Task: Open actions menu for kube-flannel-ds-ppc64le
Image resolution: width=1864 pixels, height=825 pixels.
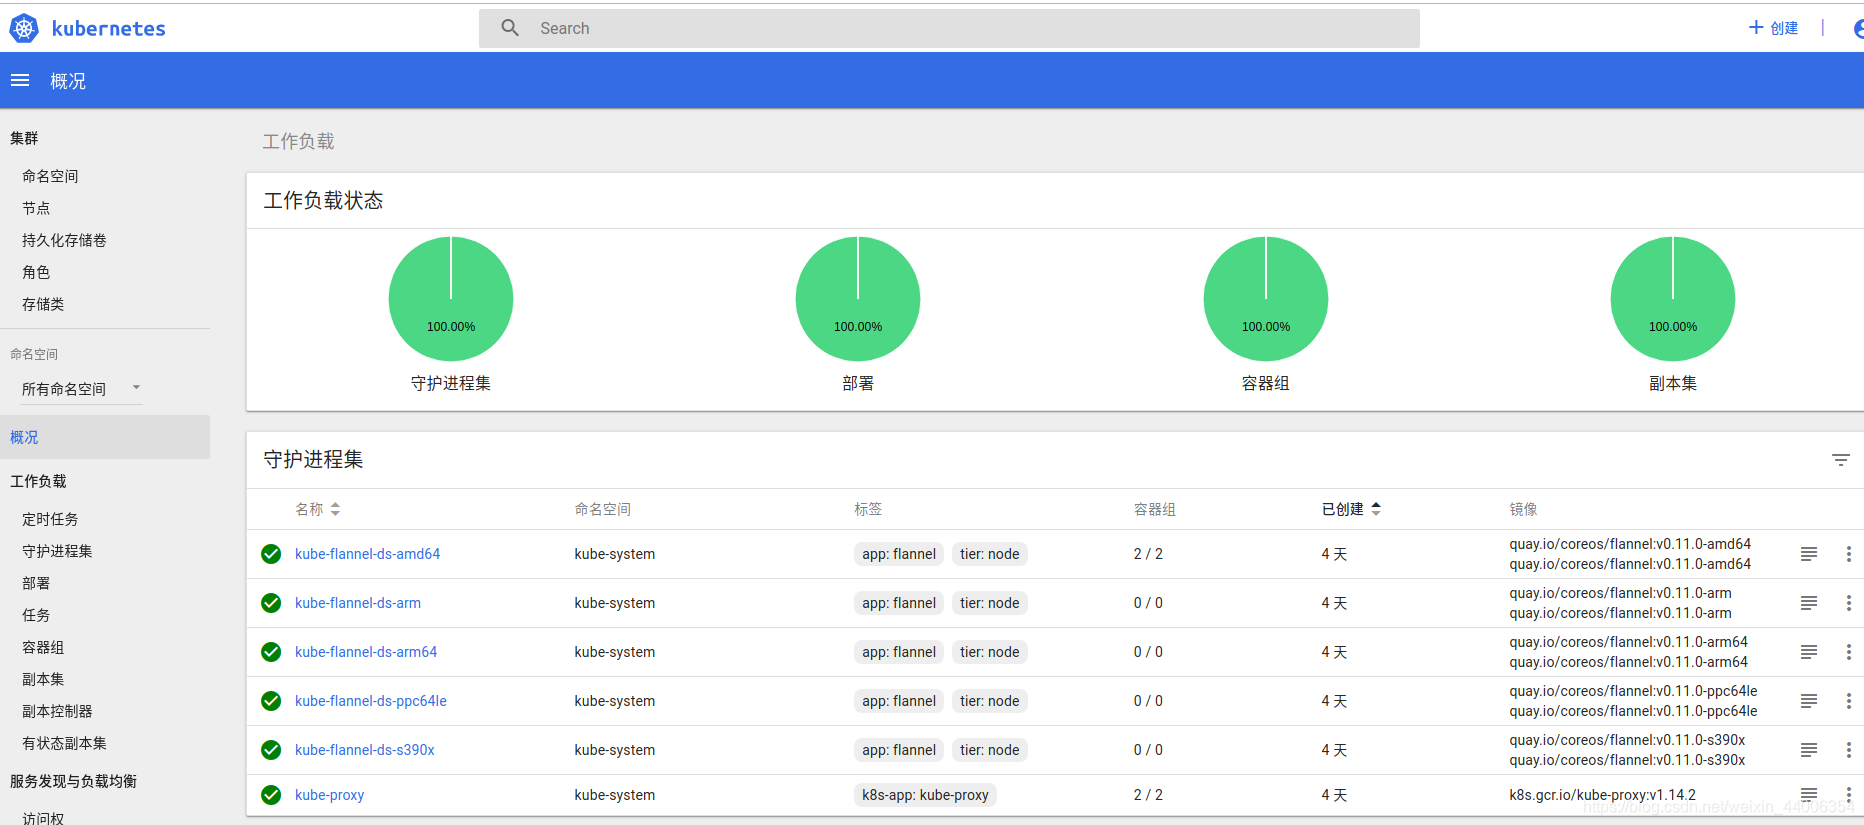Action: tap(1848, 701)
